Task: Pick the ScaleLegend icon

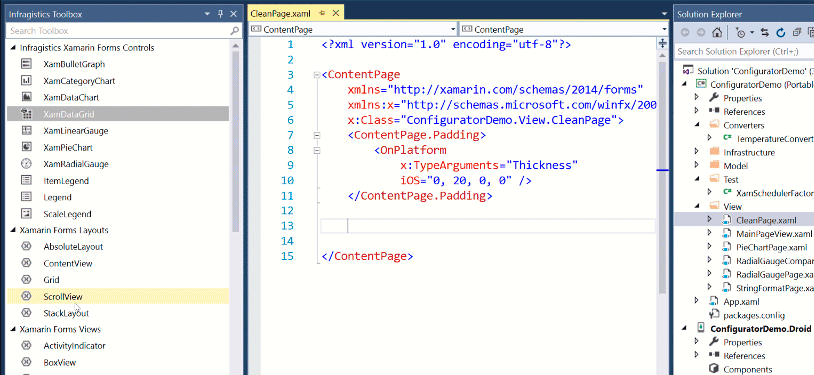Action: (26, 213)
